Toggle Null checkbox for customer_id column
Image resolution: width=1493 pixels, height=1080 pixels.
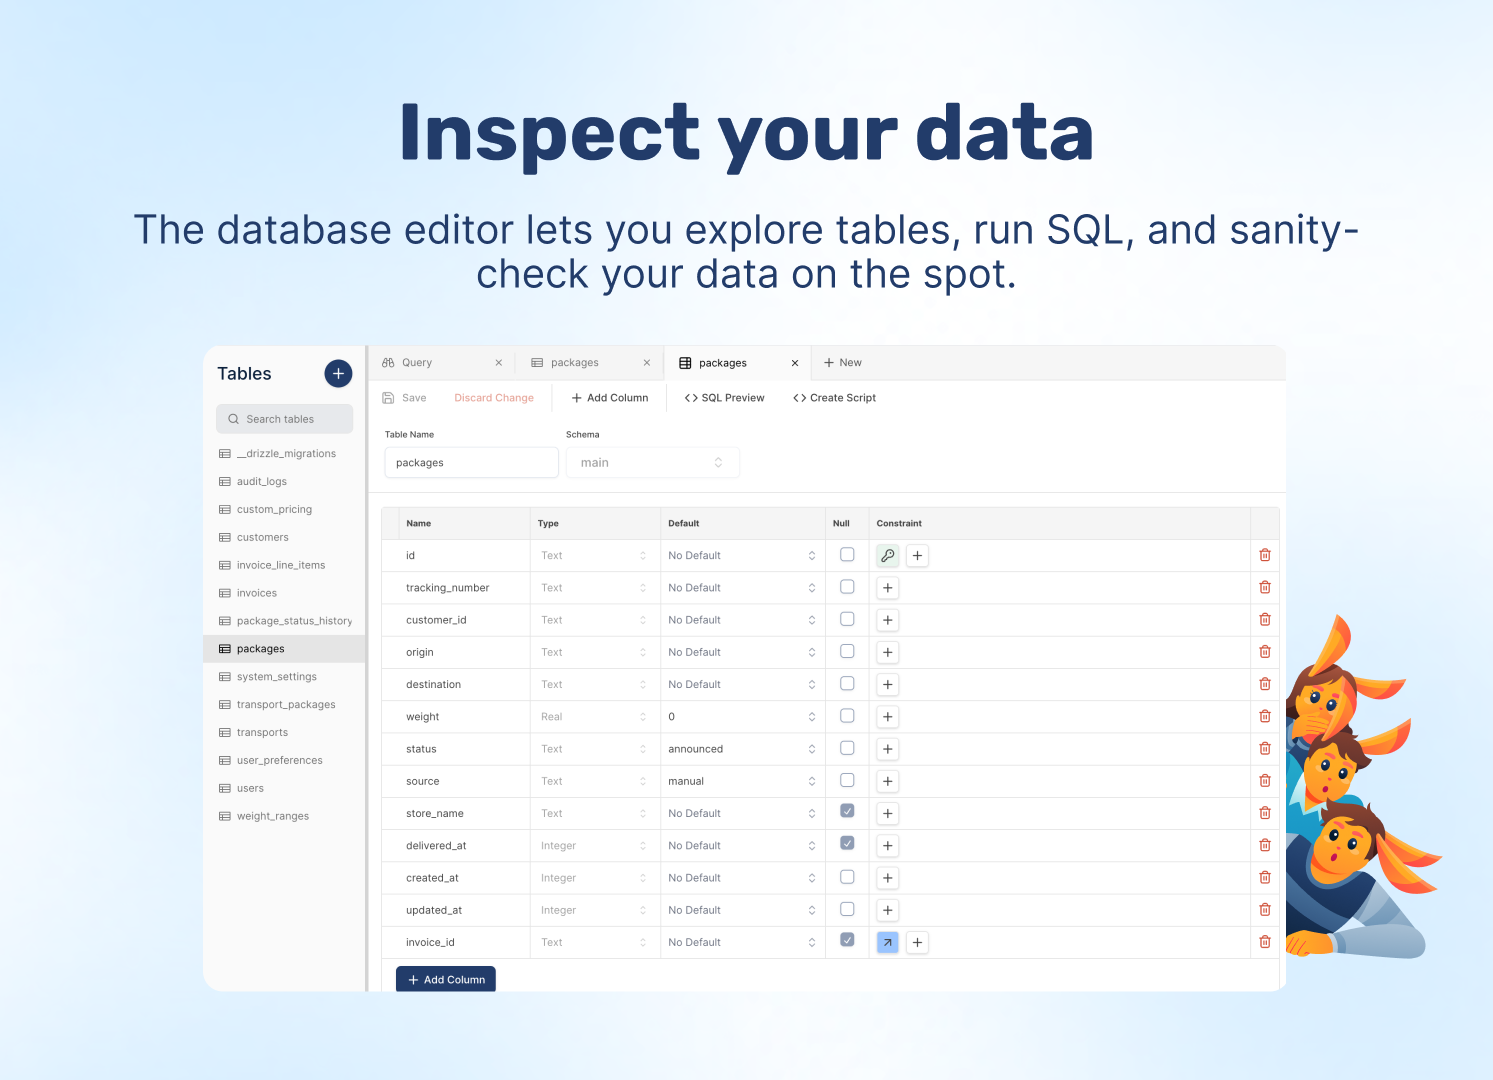pos(847,619)
